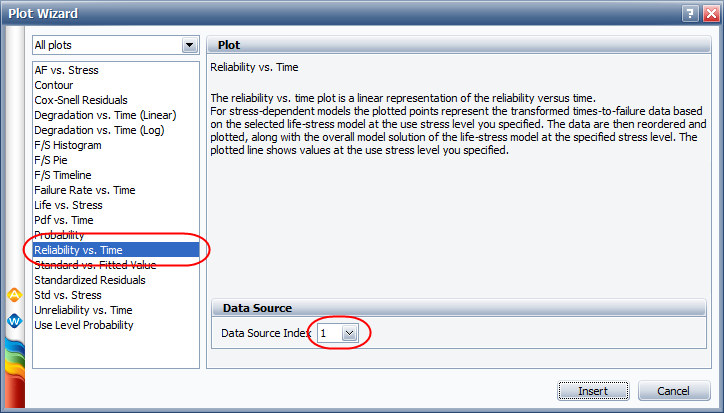The height and width of the screenshot is (413, 724).
Task: Select 'F/S Histogram' in the list
Action: (x=68, y=145)
